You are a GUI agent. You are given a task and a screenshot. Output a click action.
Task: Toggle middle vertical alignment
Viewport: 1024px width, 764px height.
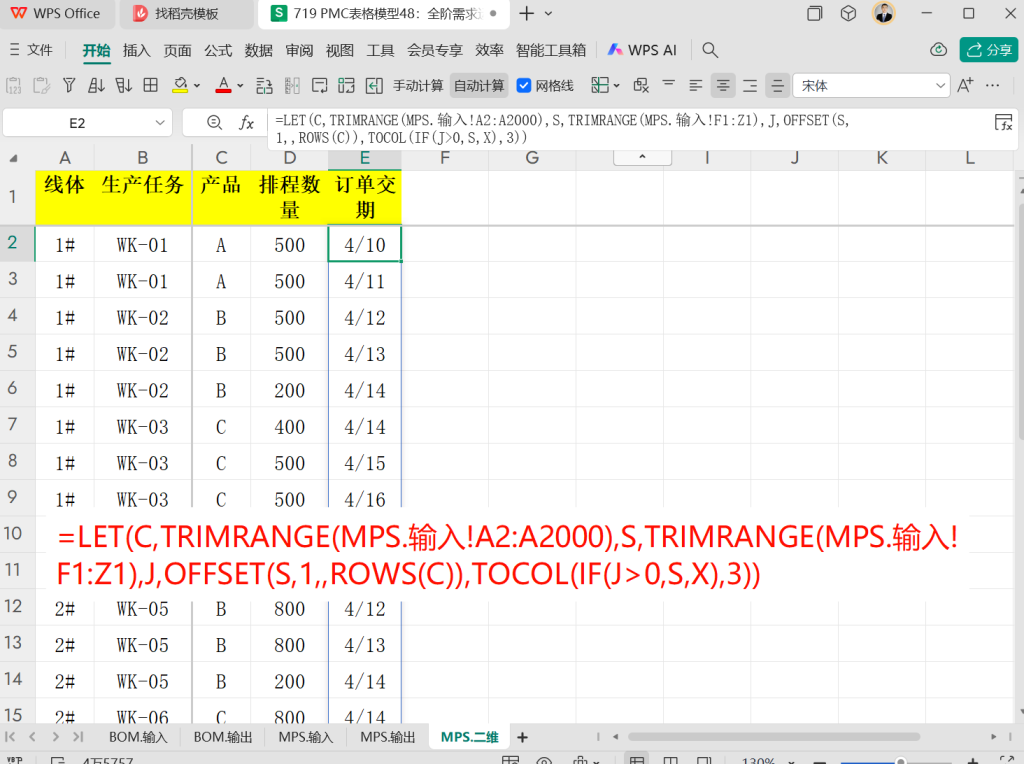(x=777, y=86)
